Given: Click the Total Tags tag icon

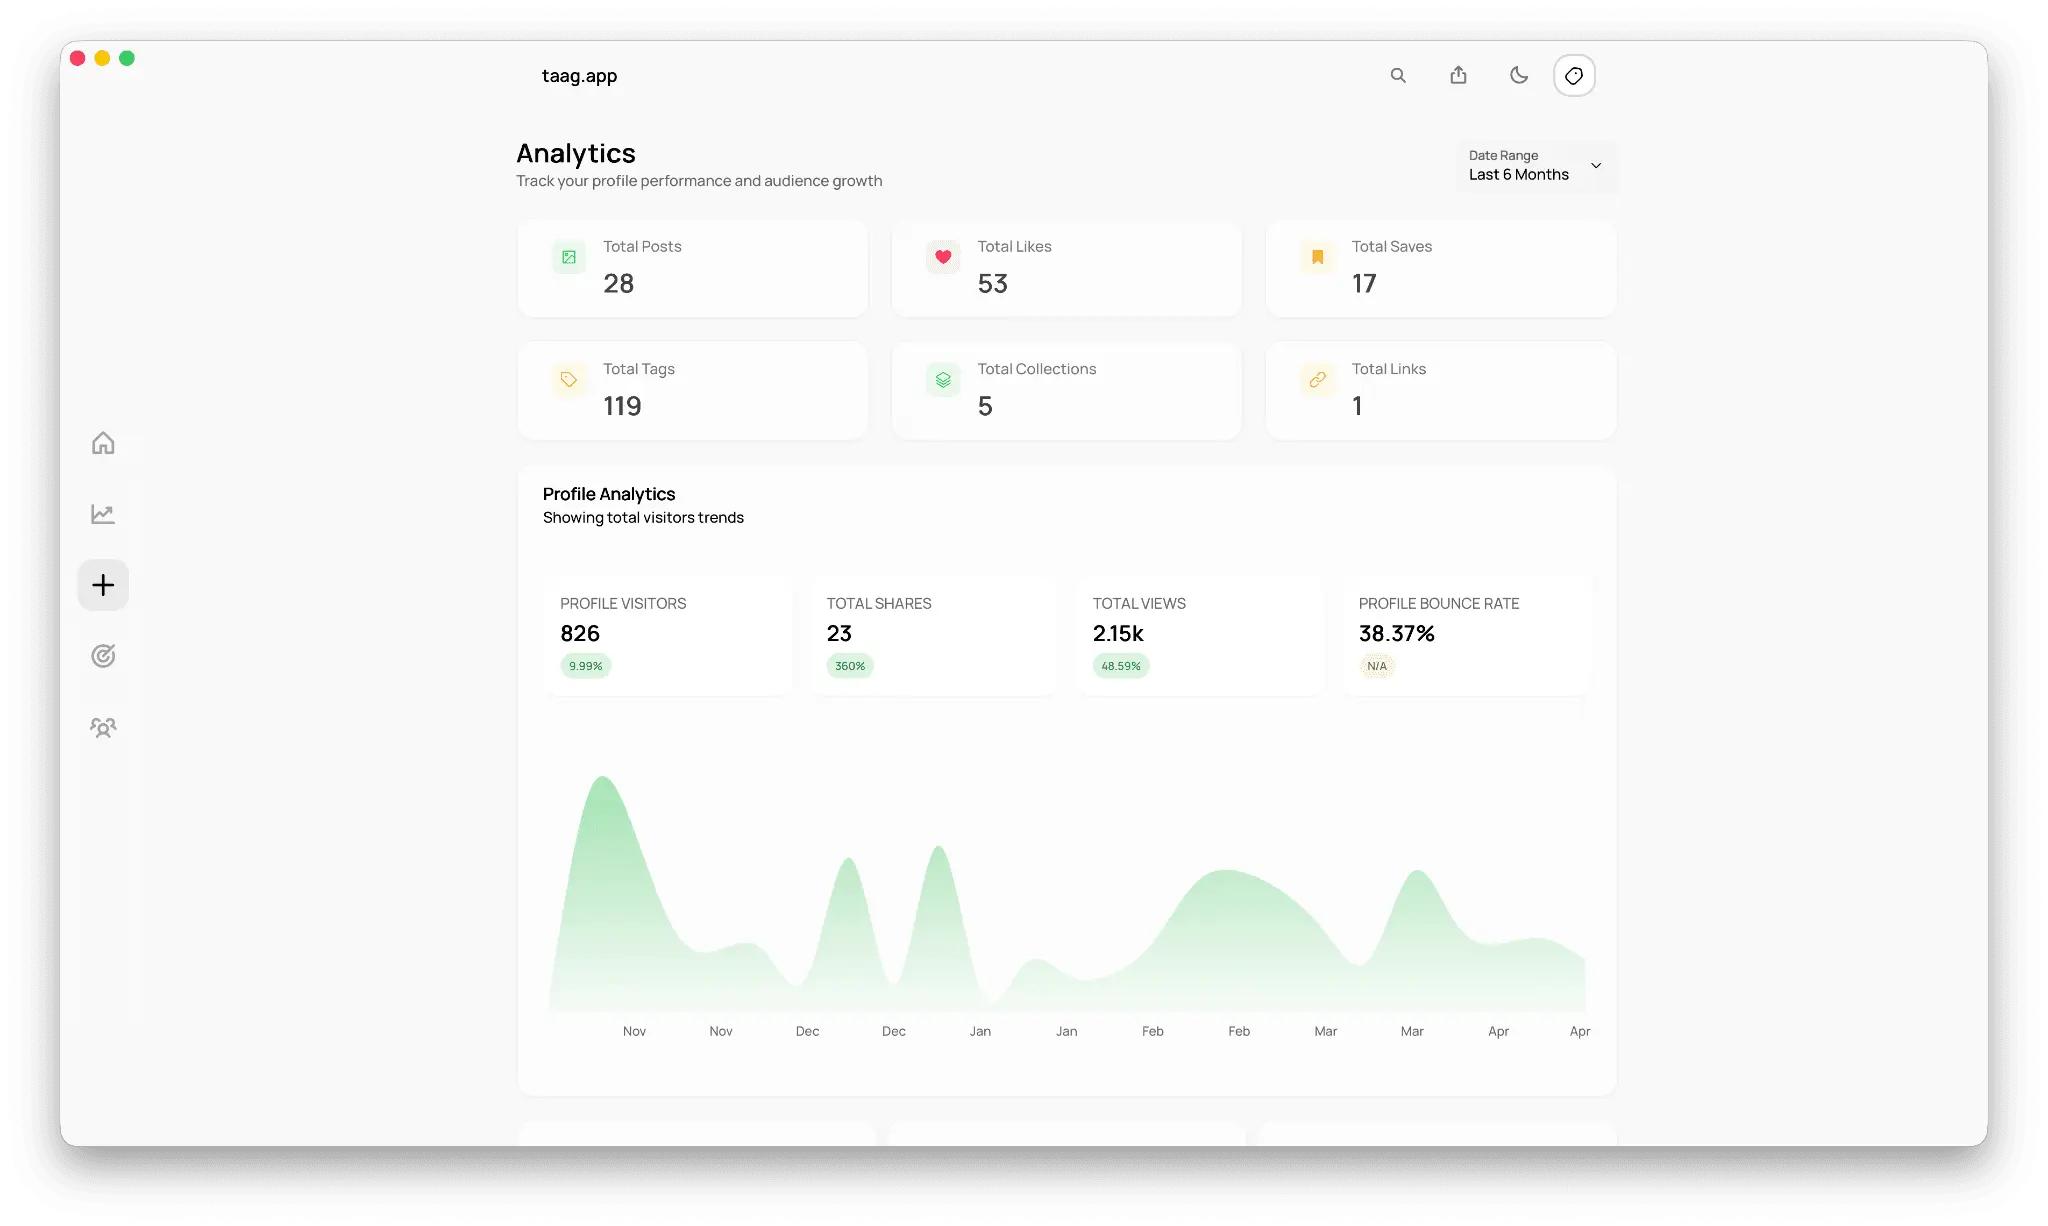Looking at the screenshot, I should pos(569,380).
